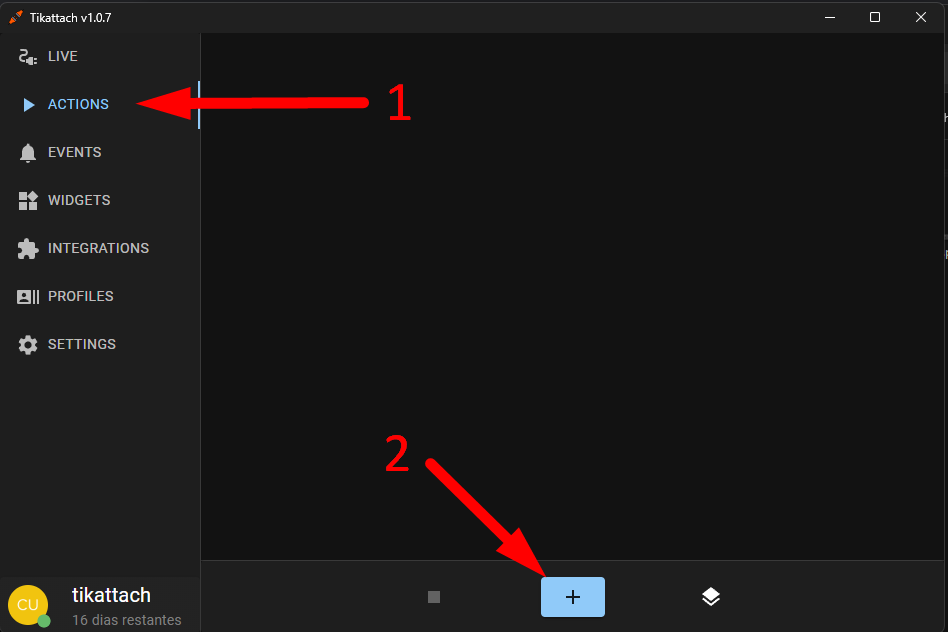Click the layers stack icon in bottom bar
Screen dimensions: 948x632
pyautogui.click(x=711, y=597)
